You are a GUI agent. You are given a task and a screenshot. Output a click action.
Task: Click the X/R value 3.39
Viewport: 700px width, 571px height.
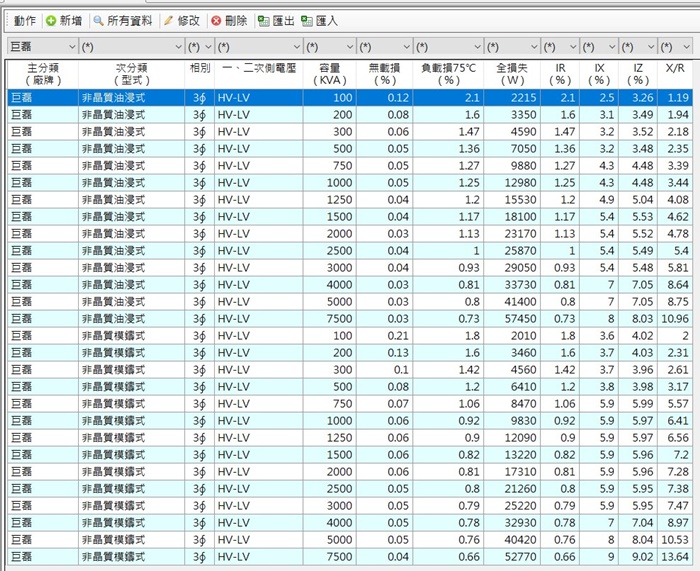point(678,166)
